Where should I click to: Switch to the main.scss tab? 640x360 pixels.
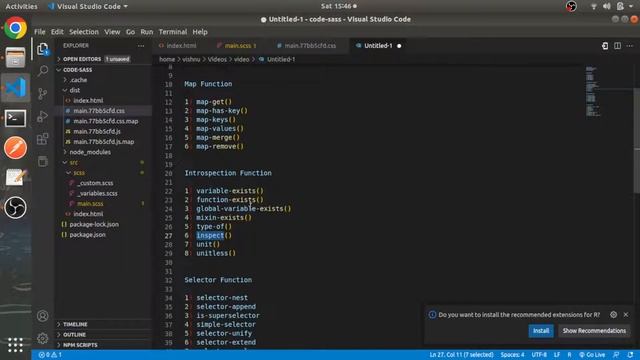[240, 46]
